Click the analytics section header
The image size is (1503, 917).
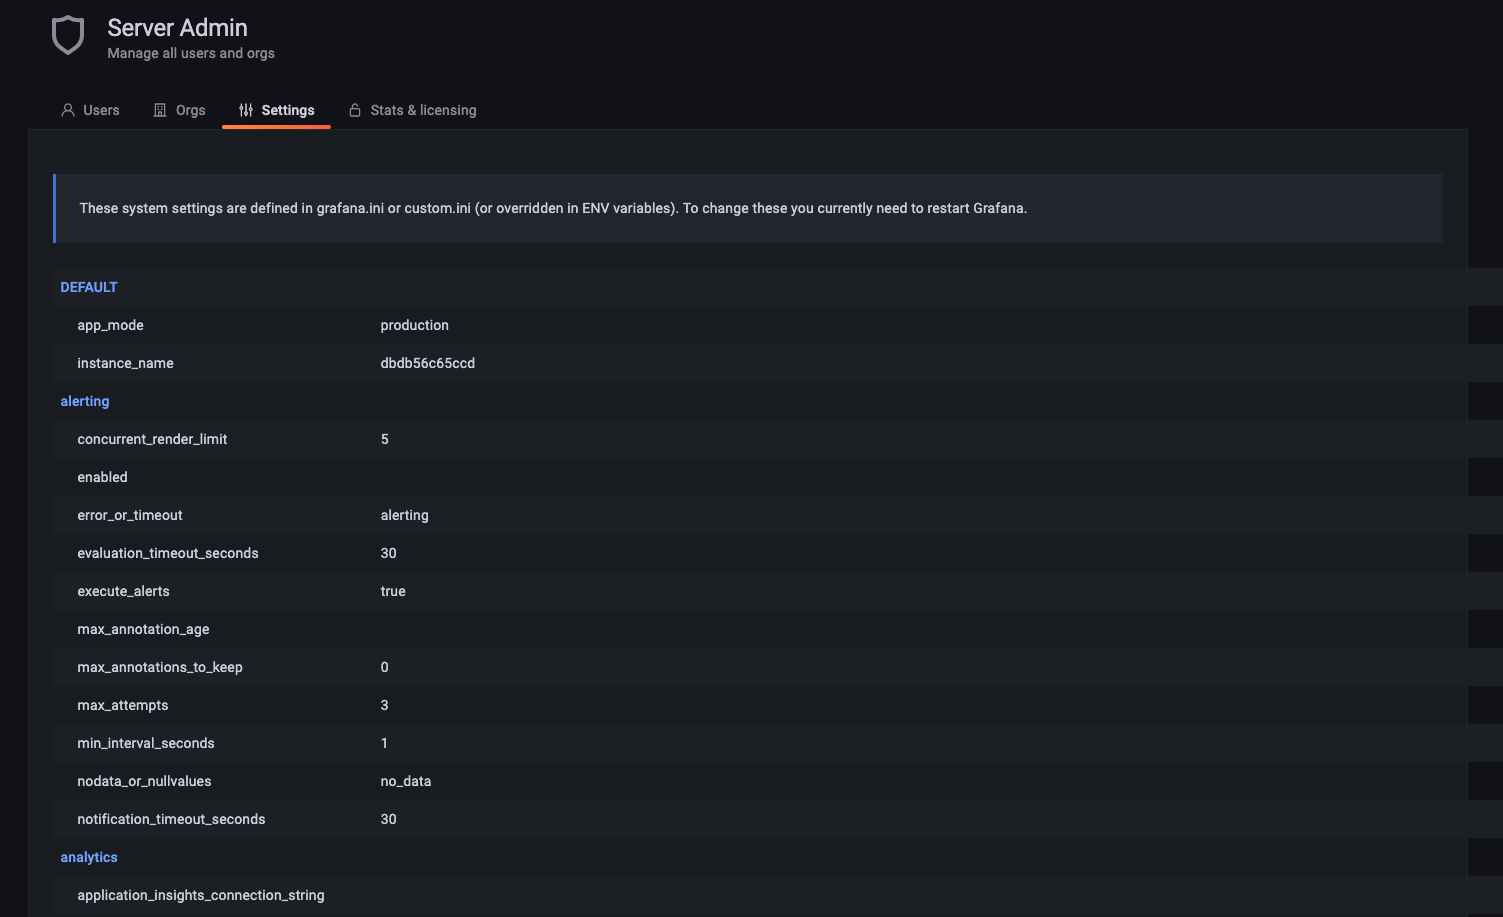pos(88,857)
